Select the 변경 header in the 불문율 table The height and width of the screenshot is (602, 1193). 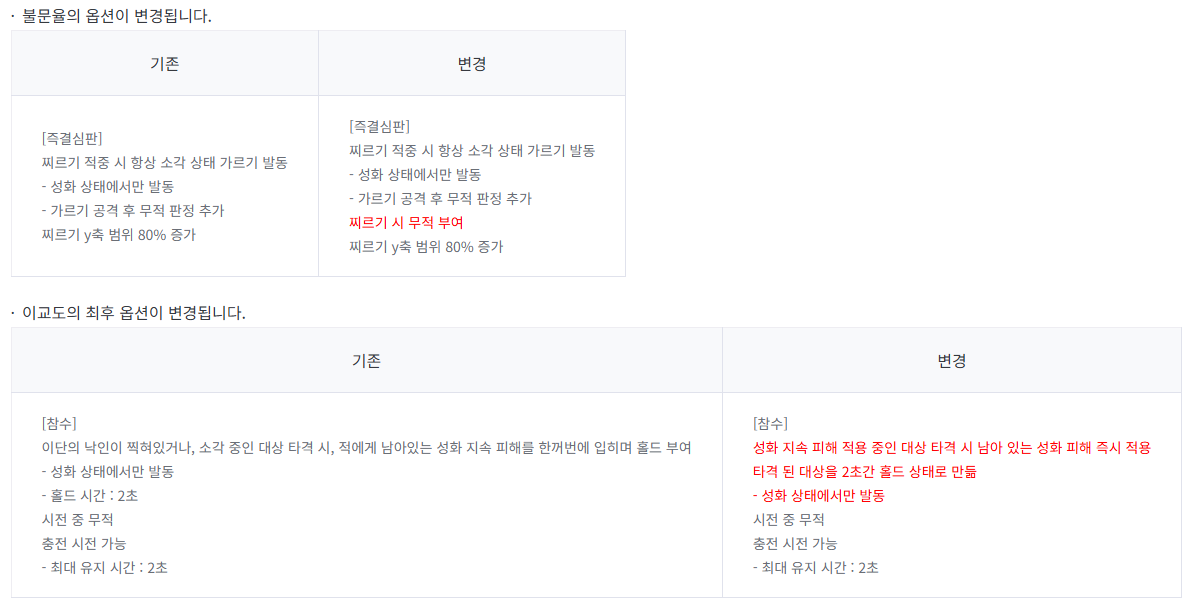coord(471,64)
